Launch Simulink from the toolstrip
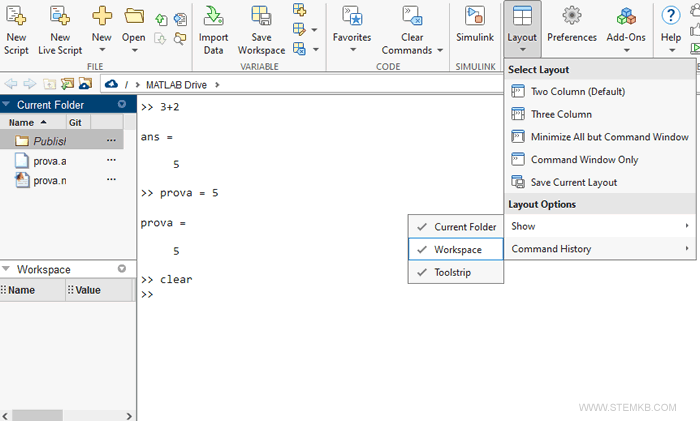The height and width of the screenshot is (421, 700). coord(475,25)
